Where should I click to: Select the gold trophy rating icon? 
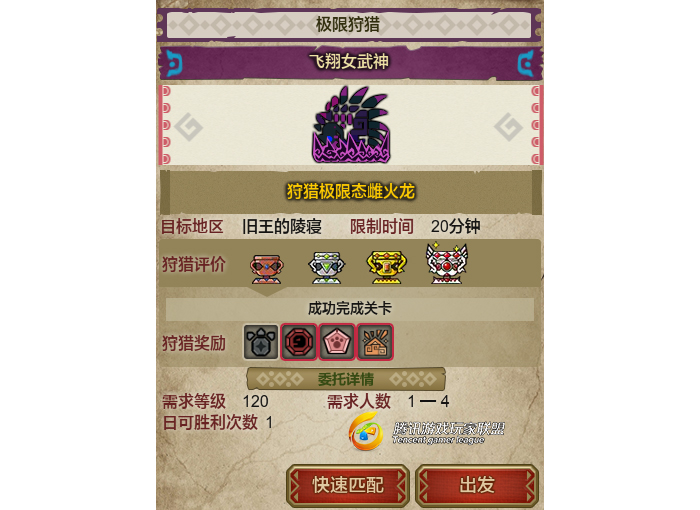386,267
